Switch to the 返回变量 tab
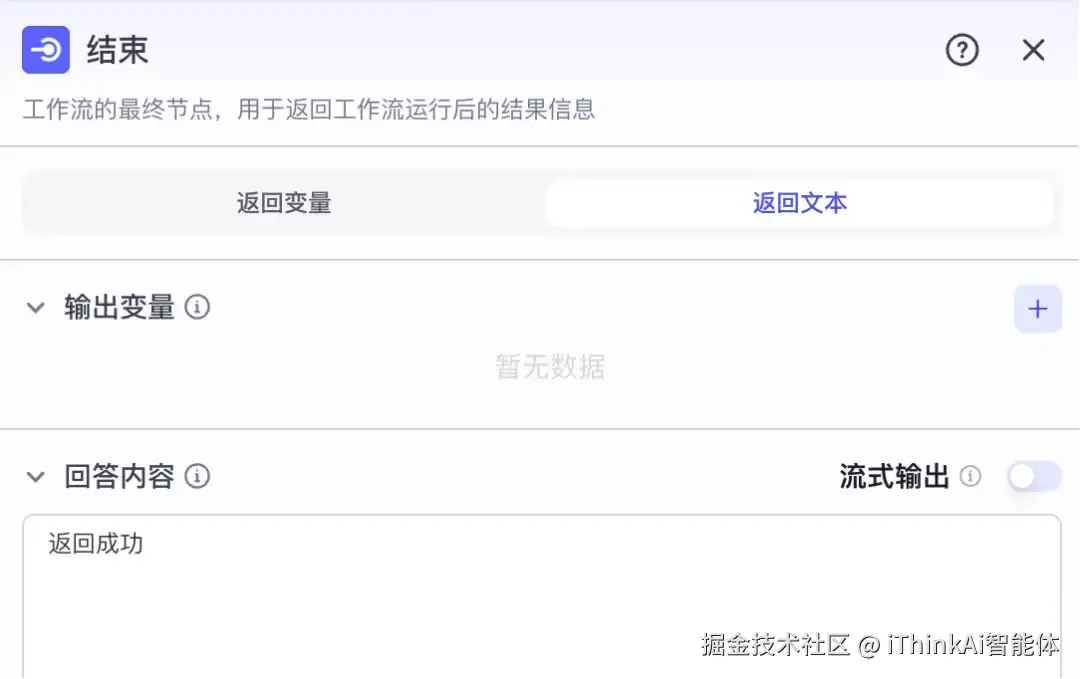 coord(284,203)
